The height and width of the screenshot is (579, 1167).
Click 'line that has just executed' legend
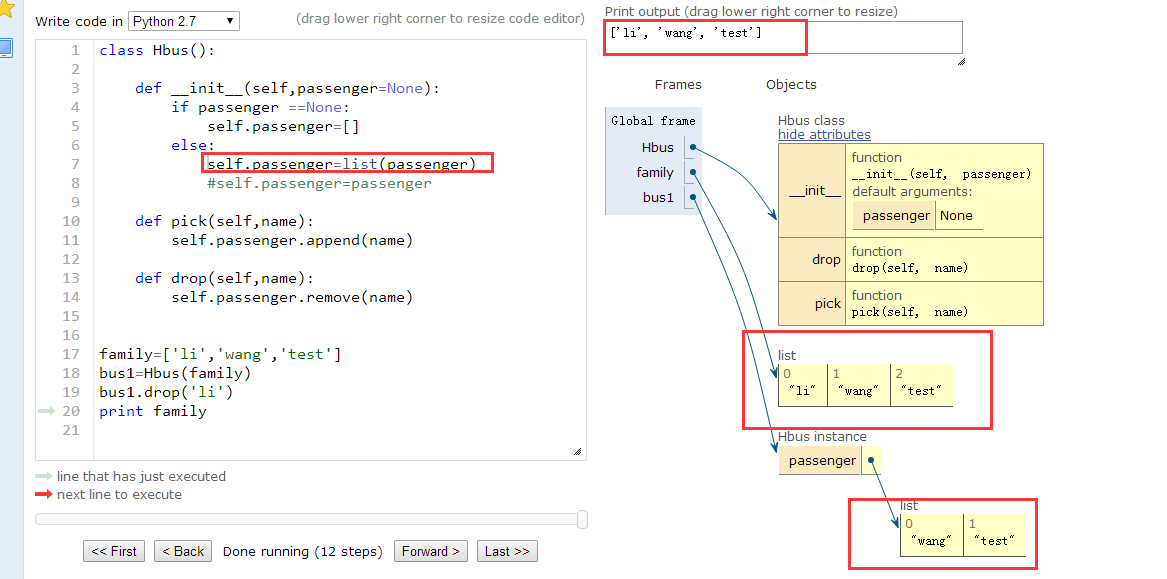pyautogui.click(x=141, y=476)
